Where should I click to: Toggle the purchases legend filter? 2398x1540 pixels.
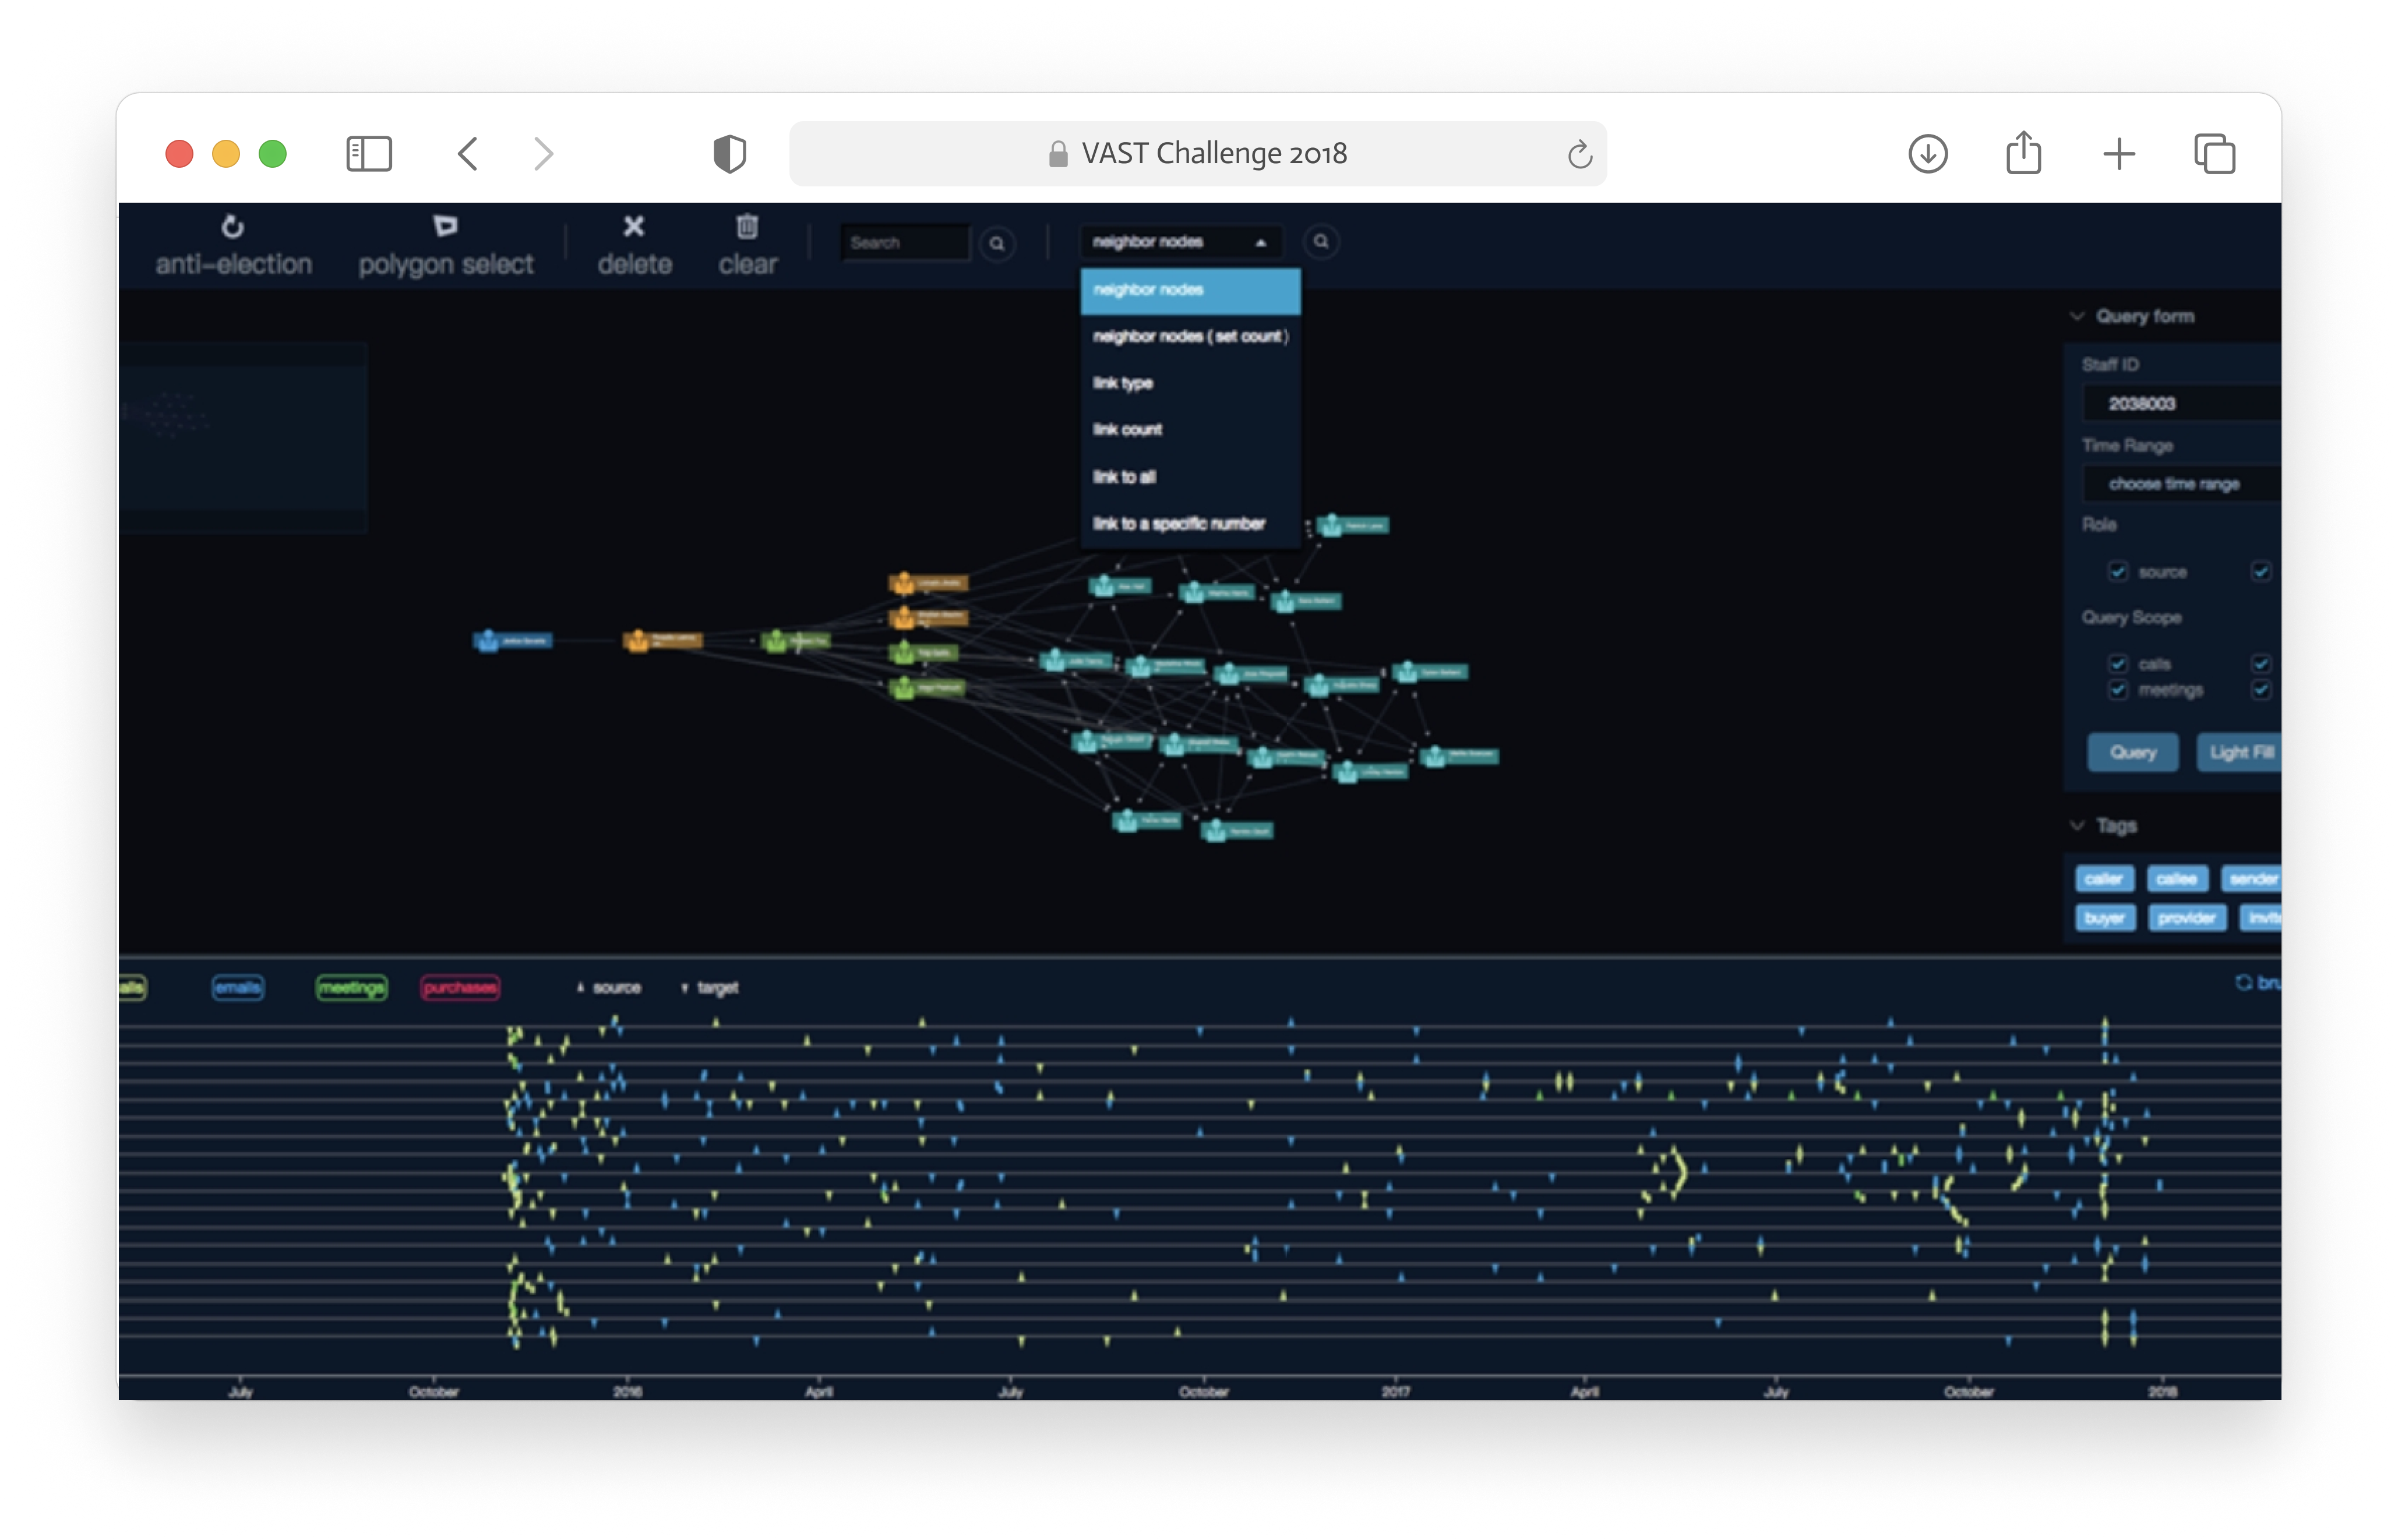point(460,988)
